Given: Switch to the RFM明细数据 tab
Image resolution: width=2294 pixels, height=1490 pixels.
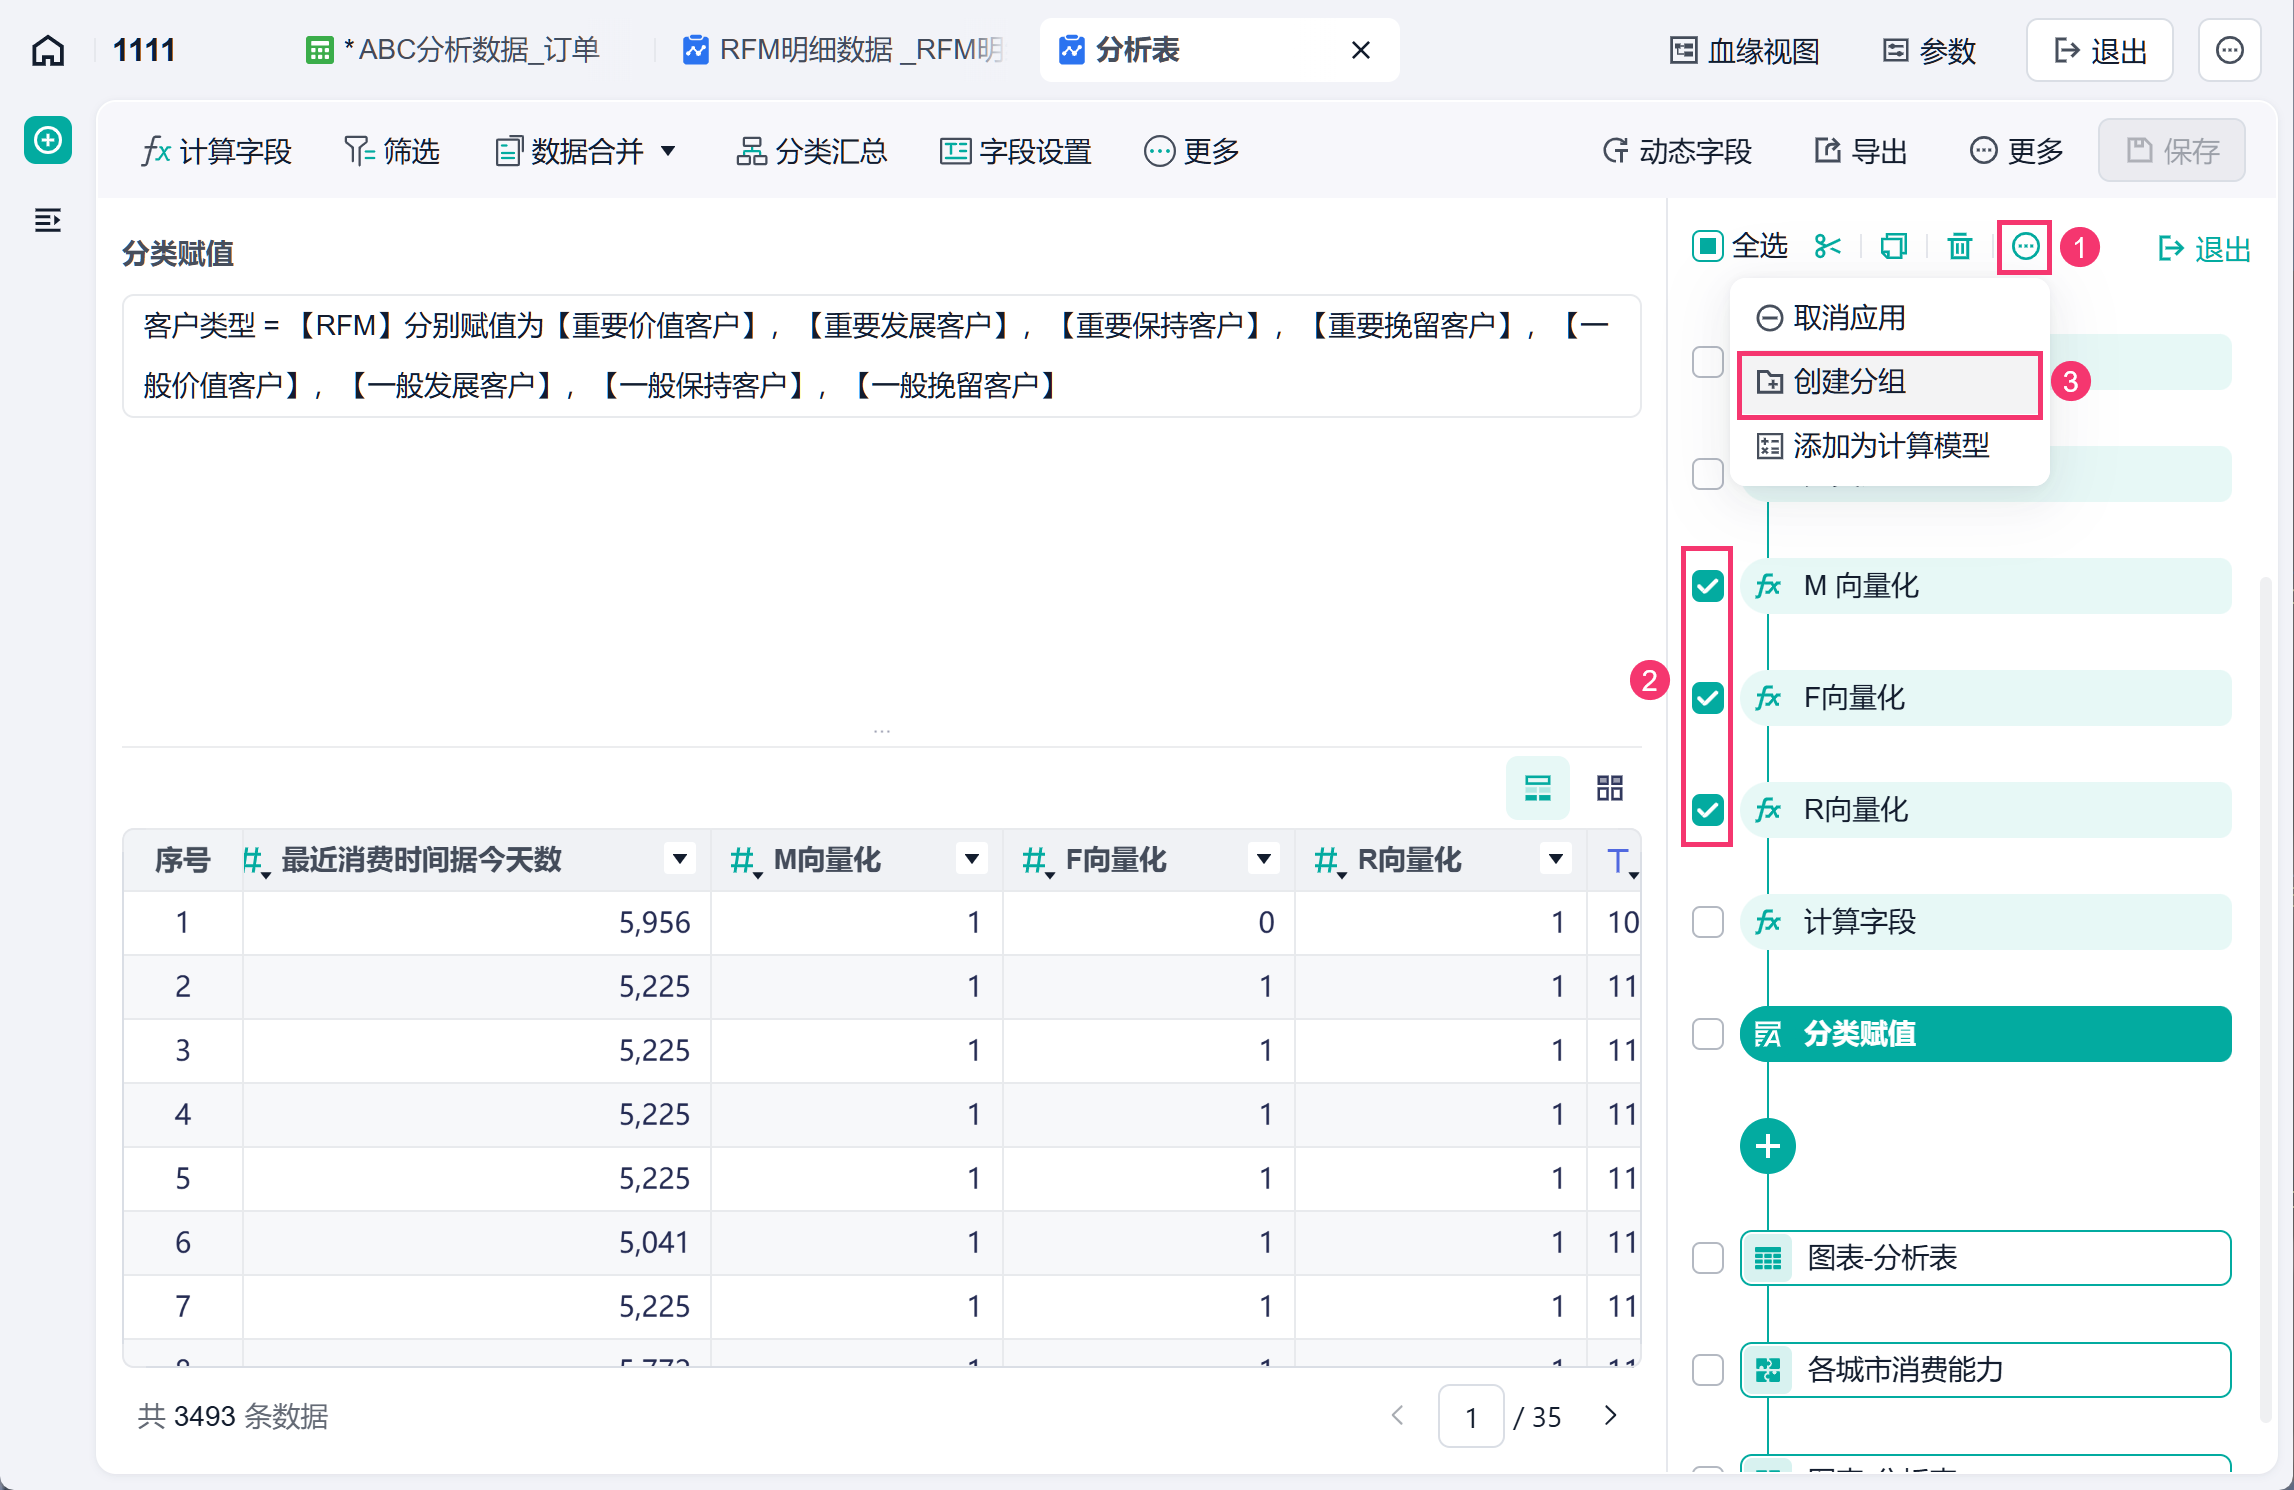Looking at the screenshot, I should 843,50.
